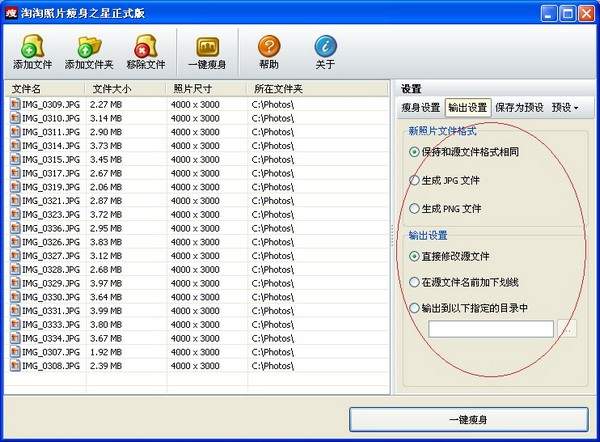Select 保持和源文件格式相同 radio option

[414, 152]
